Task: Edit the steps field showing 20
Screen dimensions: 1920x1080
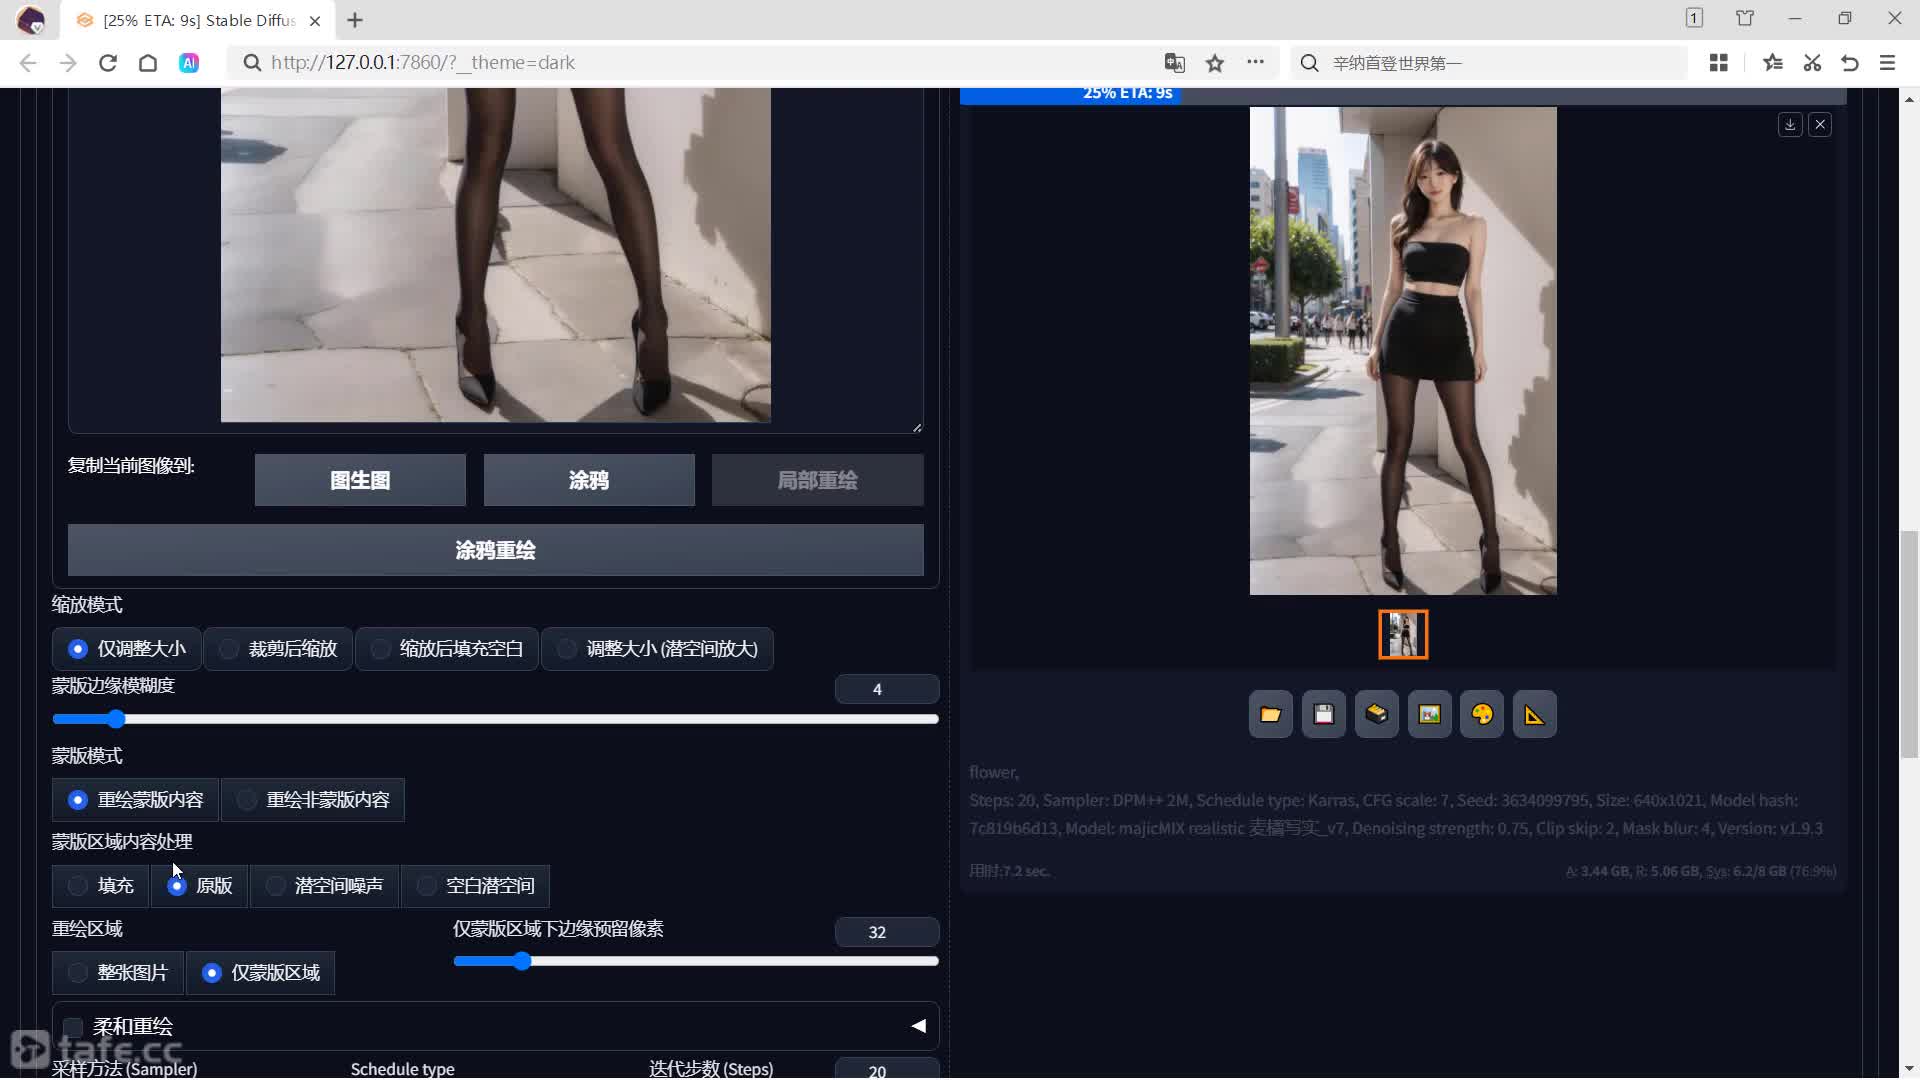Action: click(x=886, y=1070)
